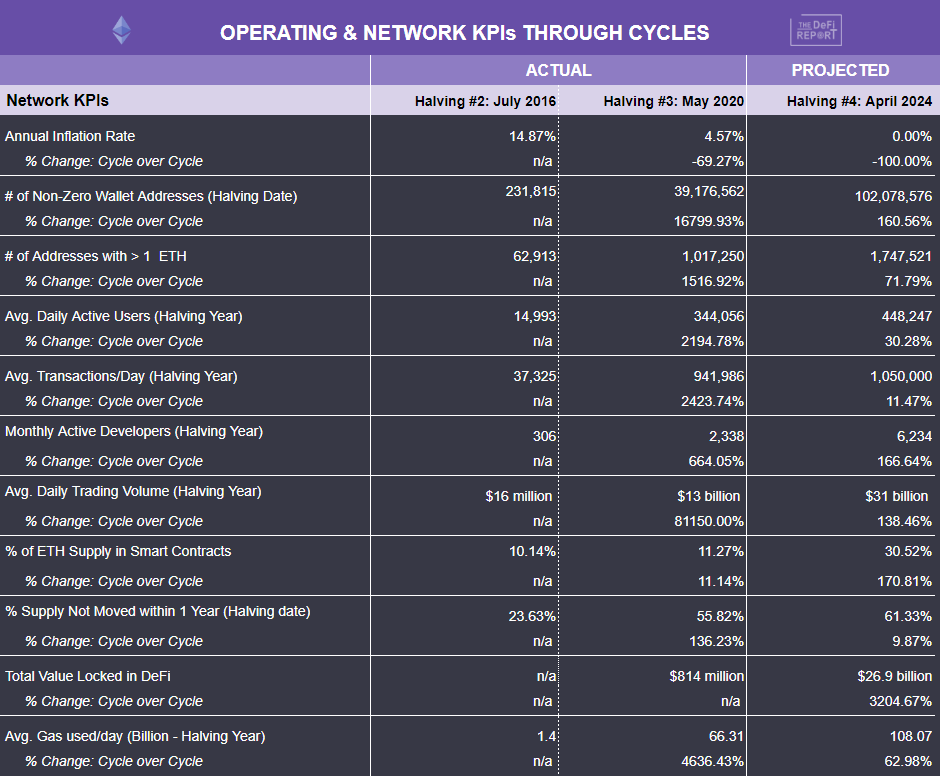This screenshot has width=940, height=776.
Task: Select the 2423.74% change cell
Action: (x=712, y=401)
